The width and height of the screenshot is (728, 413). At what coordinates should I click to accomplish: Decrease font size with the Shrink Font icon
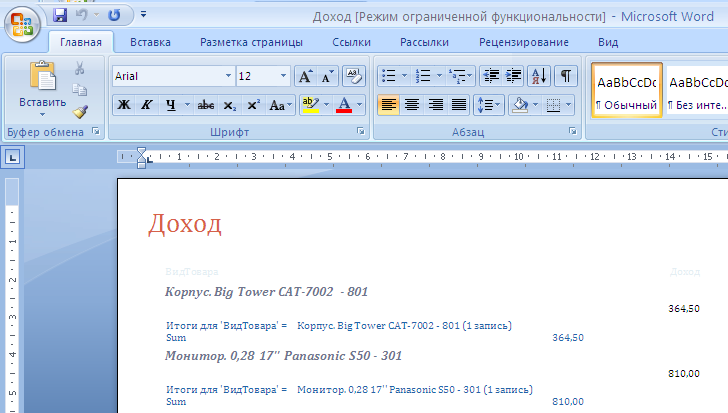pyautogui.click(x=327, y=76)
